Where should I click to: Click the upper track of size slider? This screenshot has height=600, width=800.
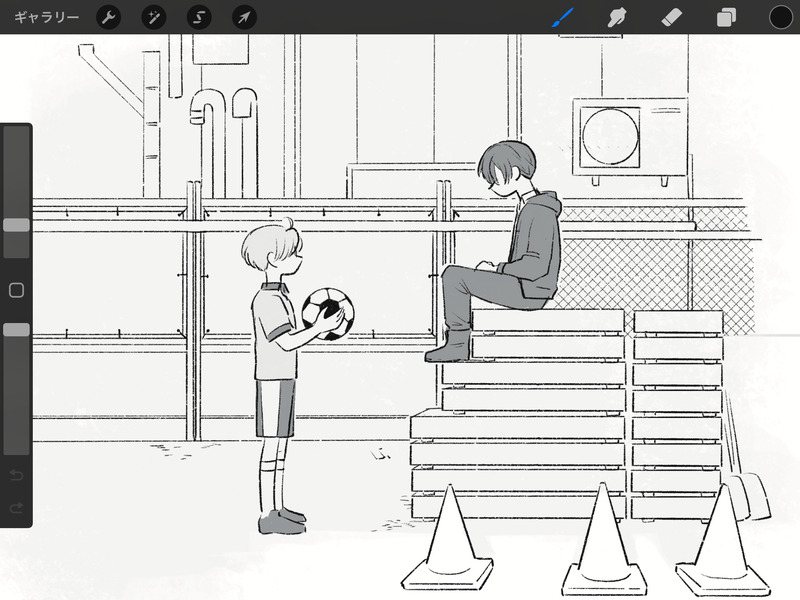[16, 172]
